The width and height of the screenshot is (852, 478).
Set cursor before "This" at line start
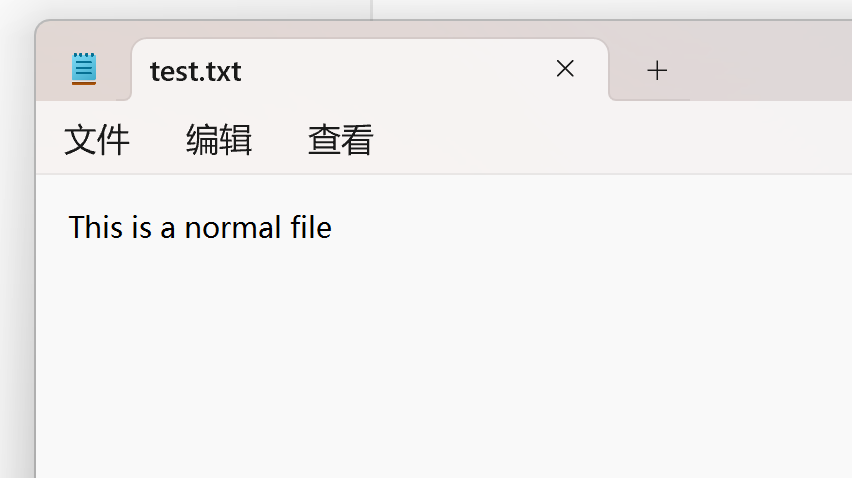68,227
